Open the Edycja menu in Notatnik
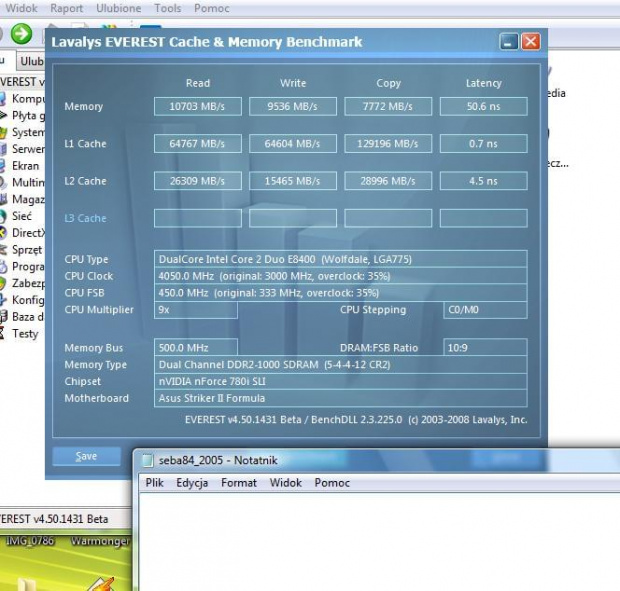 click(192, 483)
